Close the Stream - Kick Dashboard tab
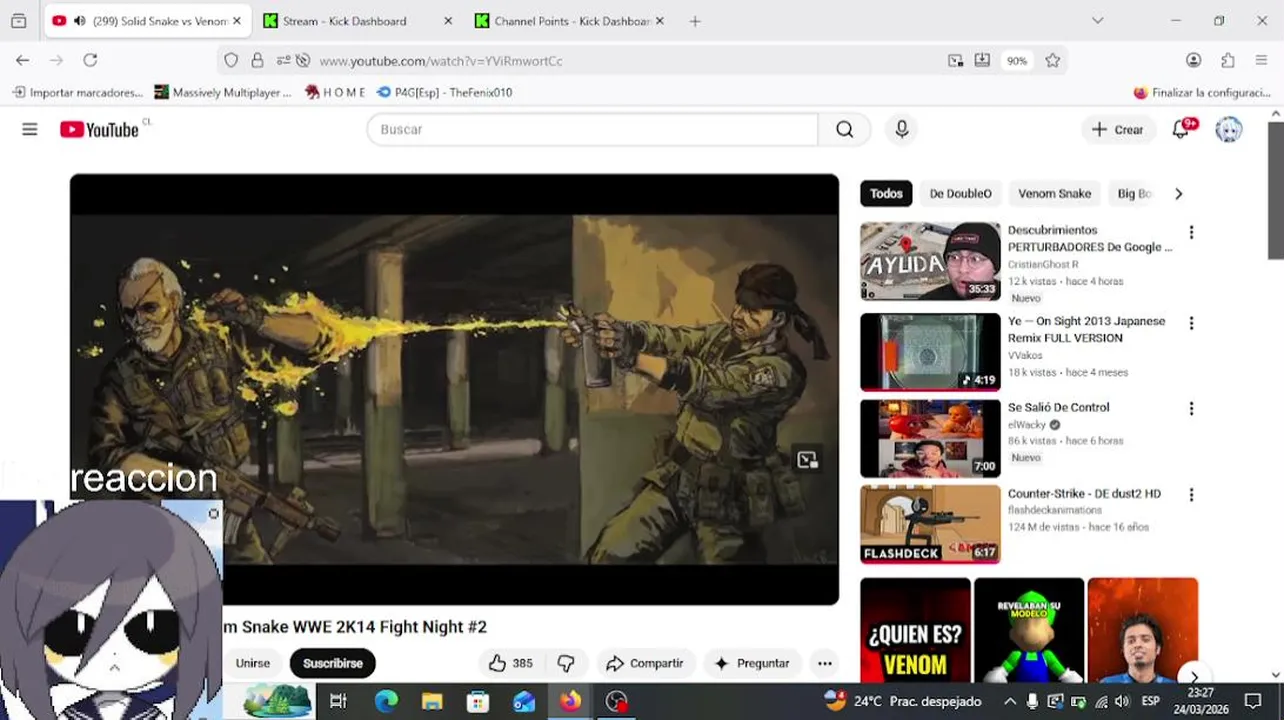Viewport: 1284px width, 720px height. [448, 21]
